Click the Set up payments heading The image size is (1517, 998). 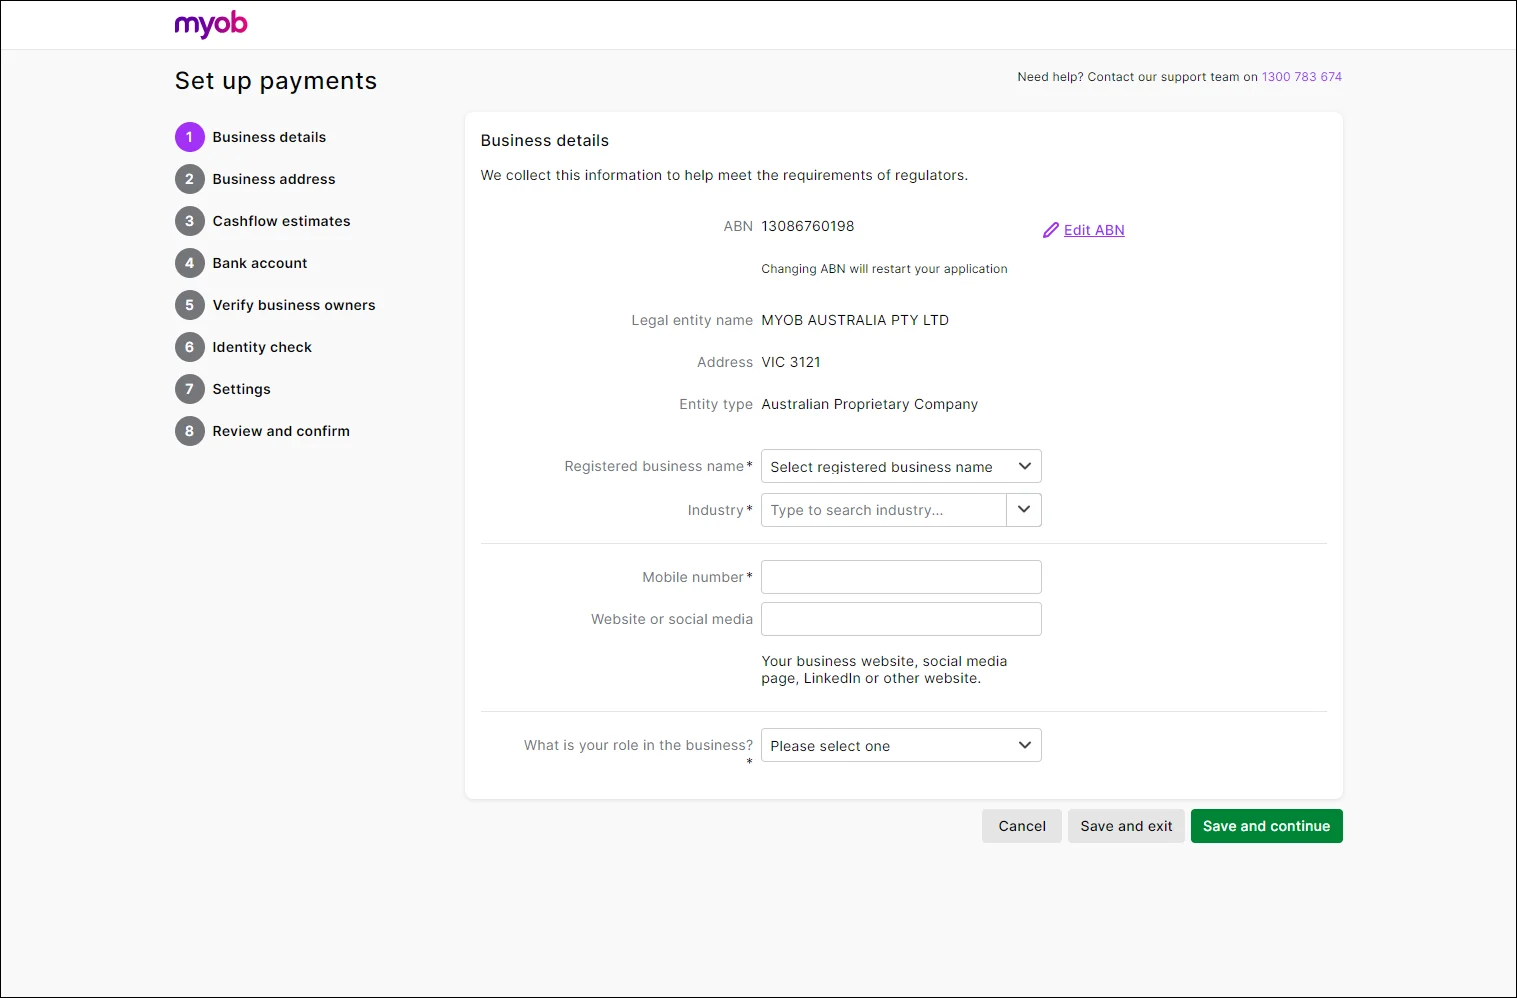click(276, 81)
